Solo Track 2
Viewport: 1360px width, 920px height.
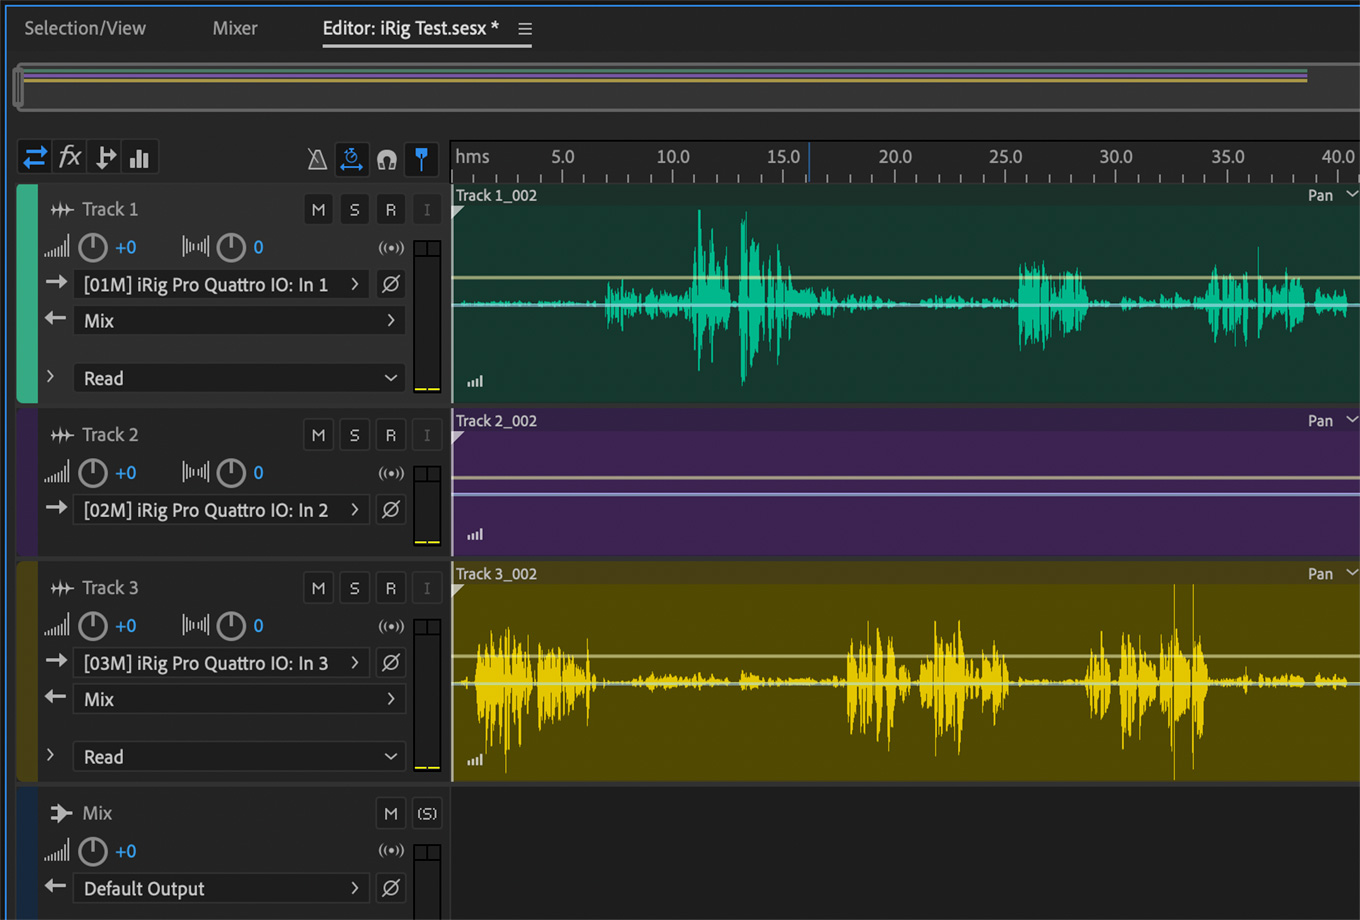point(354,435)
